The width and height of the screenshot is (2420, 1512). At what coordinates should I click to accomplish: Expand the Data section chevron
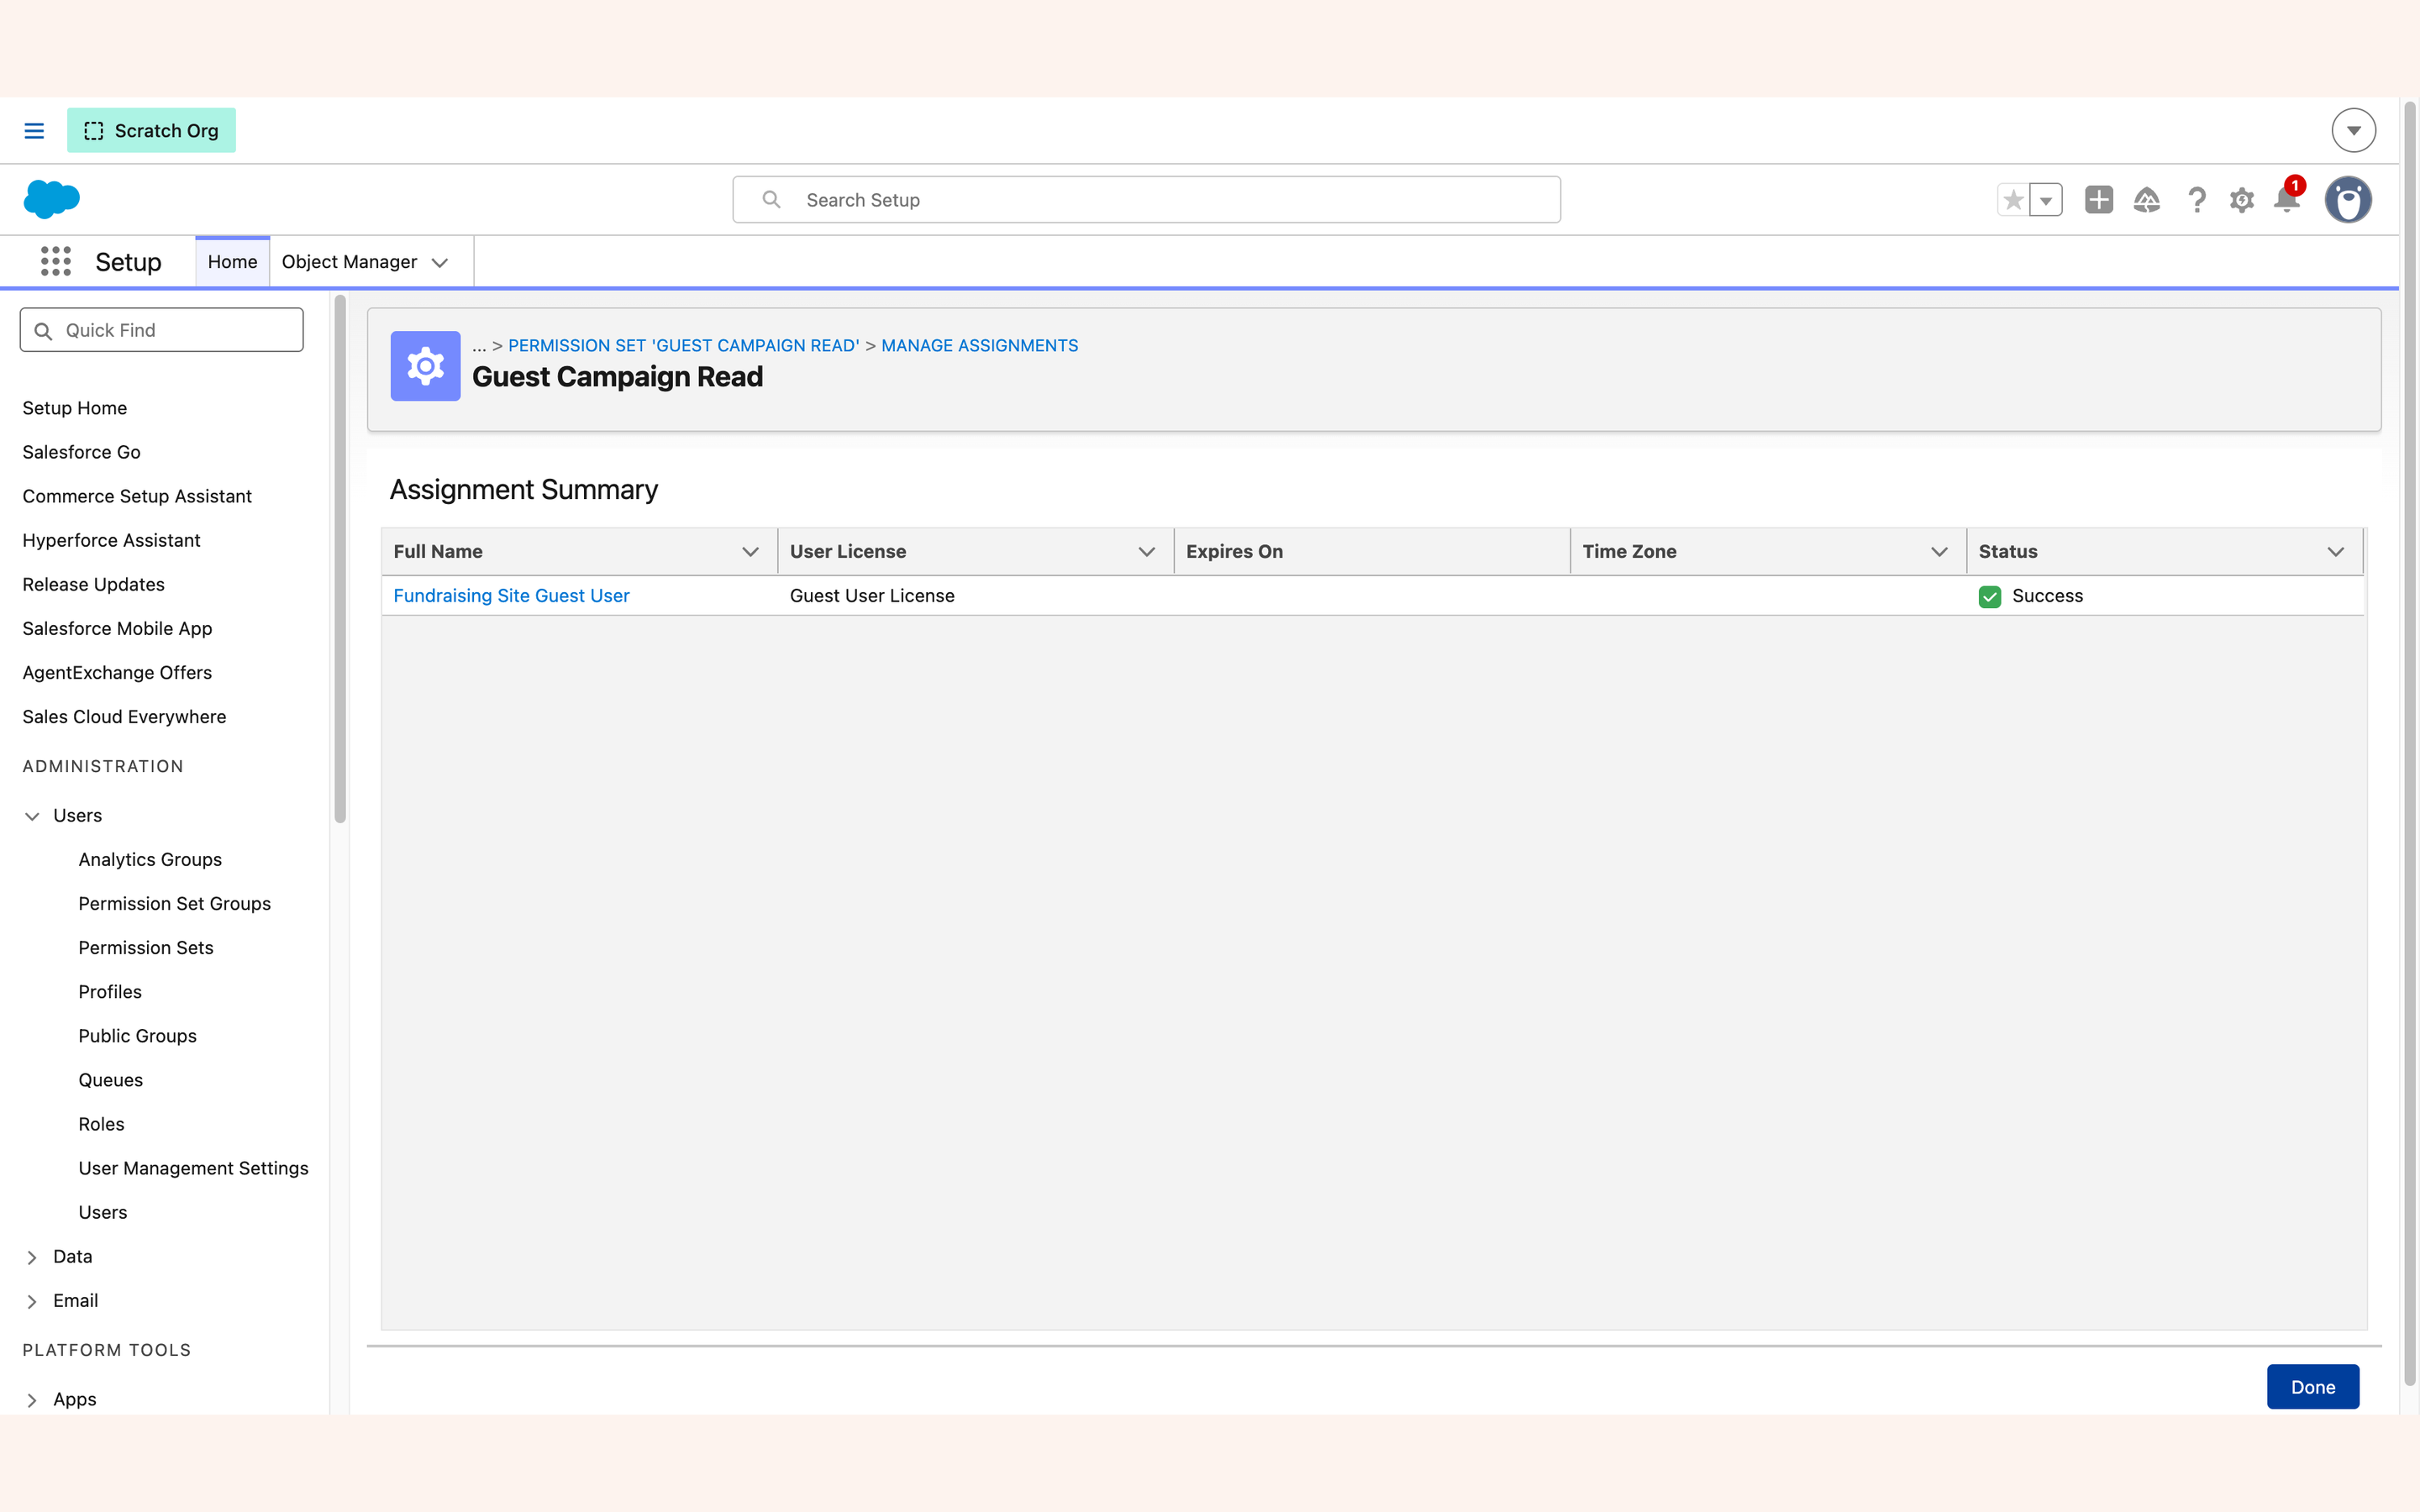click(32, 1257)
